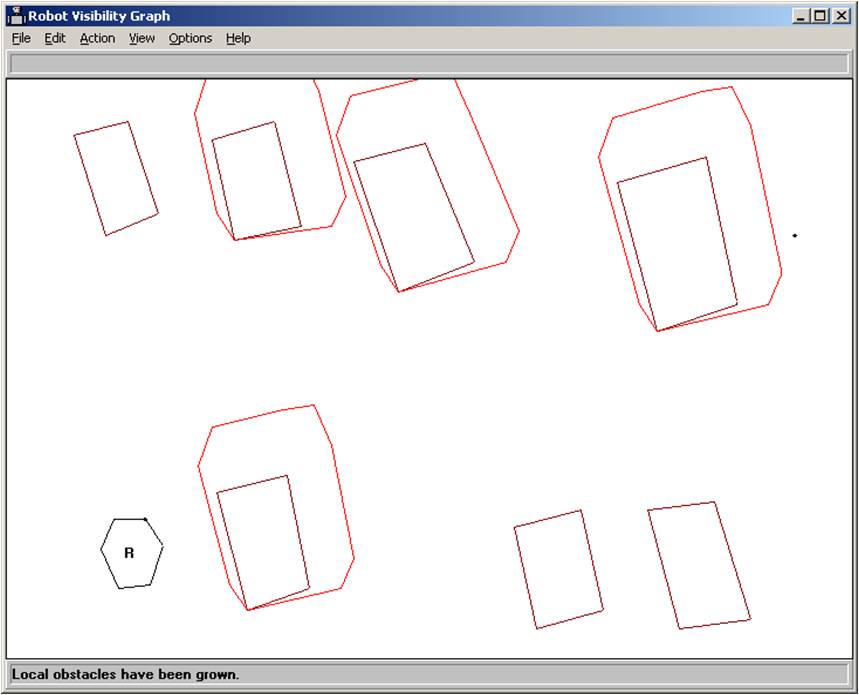859x695 pixels.
Task: Click the goal point dot at right
Action: coord(794,236)
